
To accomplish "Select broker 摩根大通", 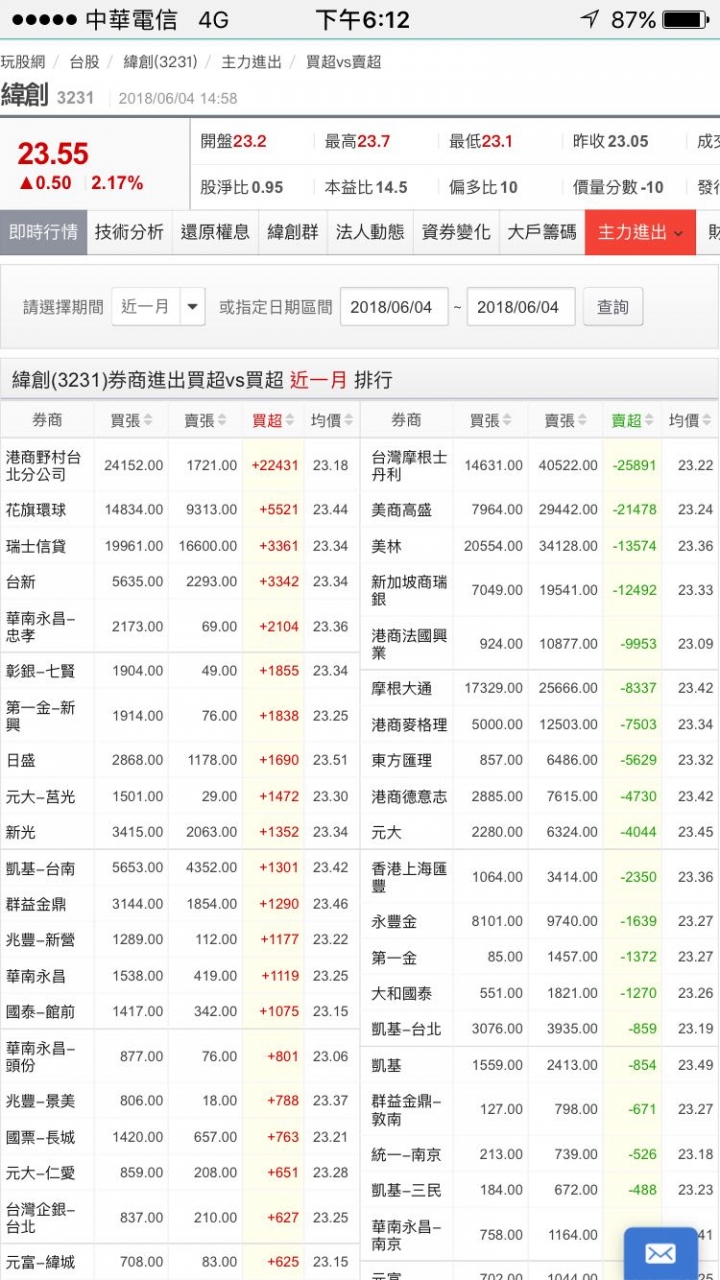I will (x=402, y=689).
